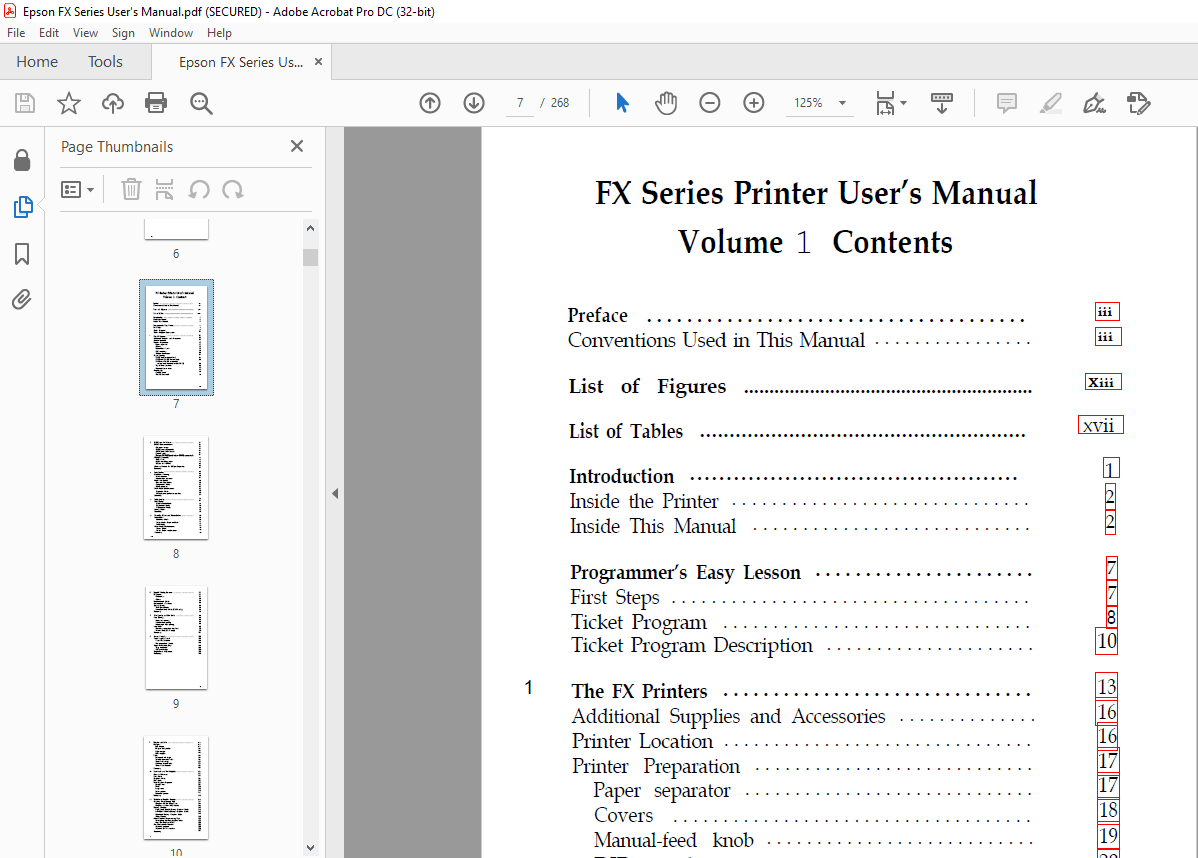Follow the List of Tables xvii link
Image resolution: width=1198 pixels, height=858 pixels.
point(1100,425)
